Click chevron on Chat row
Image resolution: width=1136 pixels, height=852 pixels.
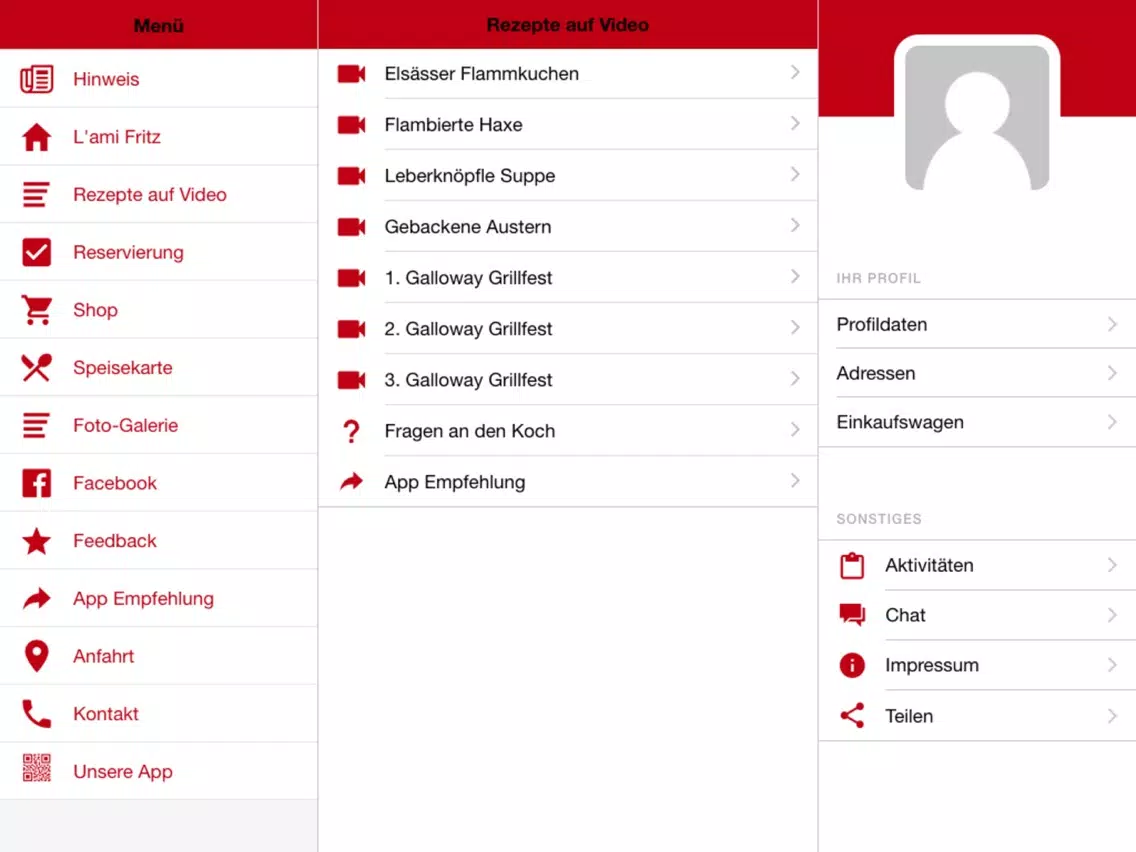(x=1112, y=615)
